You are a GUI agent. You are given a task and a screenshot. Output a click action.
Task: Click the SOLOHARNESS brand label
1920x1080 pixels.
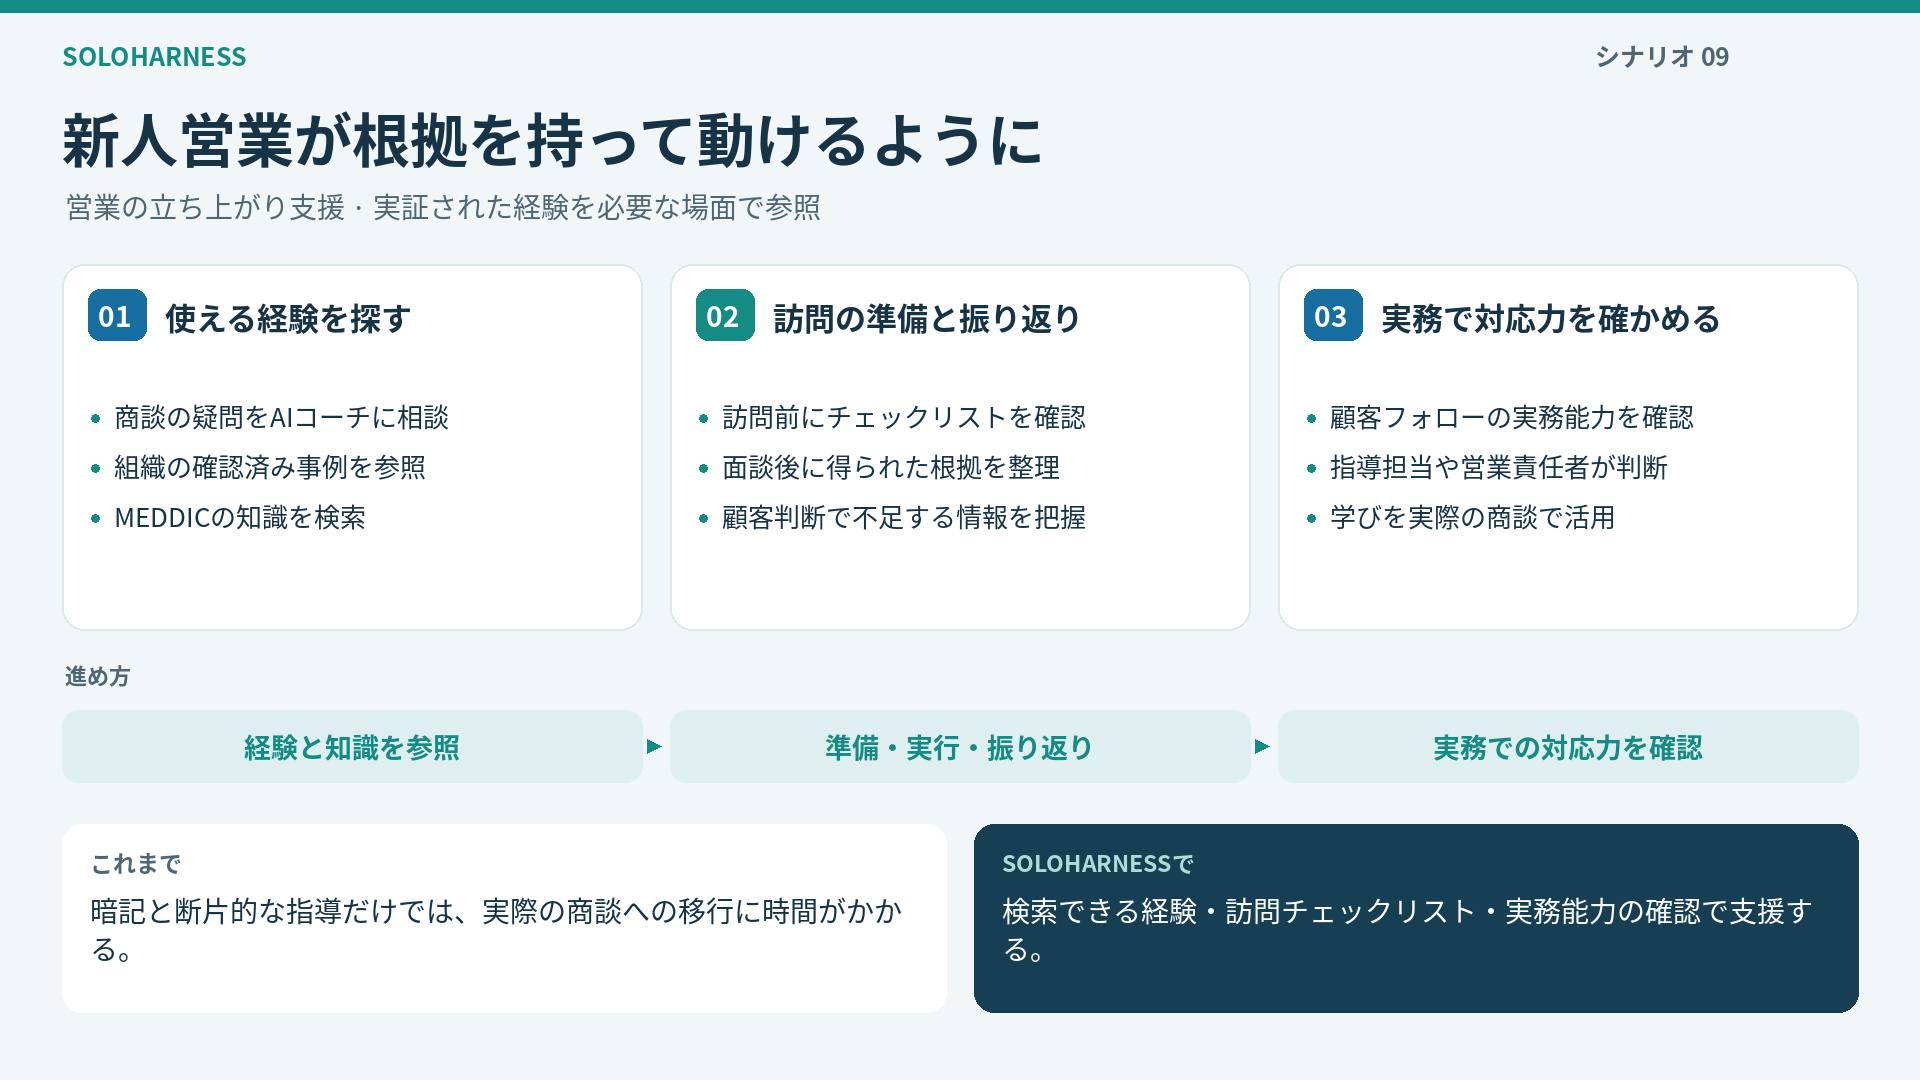[x=154, y=57]
